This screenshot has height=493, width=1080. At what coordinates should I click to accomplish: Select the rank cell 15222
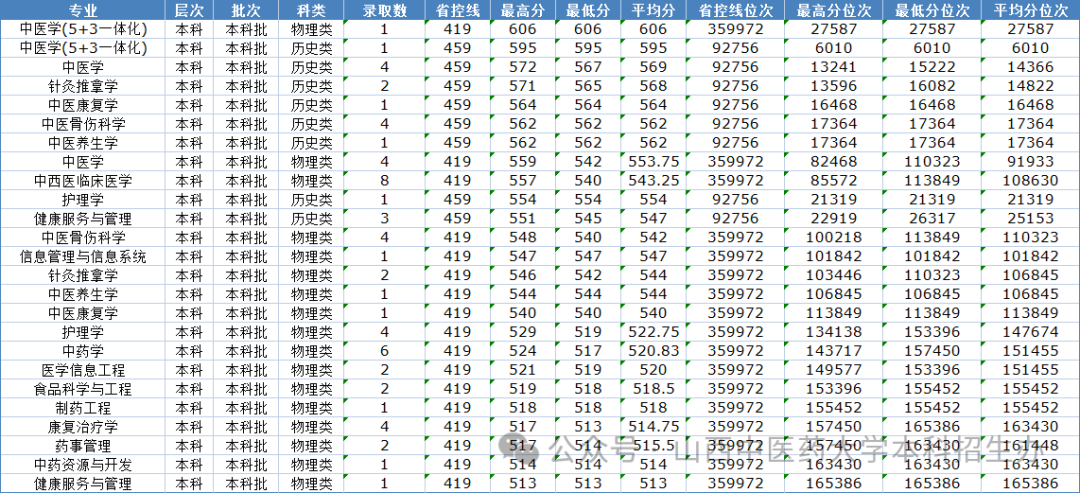coord(933,67)
